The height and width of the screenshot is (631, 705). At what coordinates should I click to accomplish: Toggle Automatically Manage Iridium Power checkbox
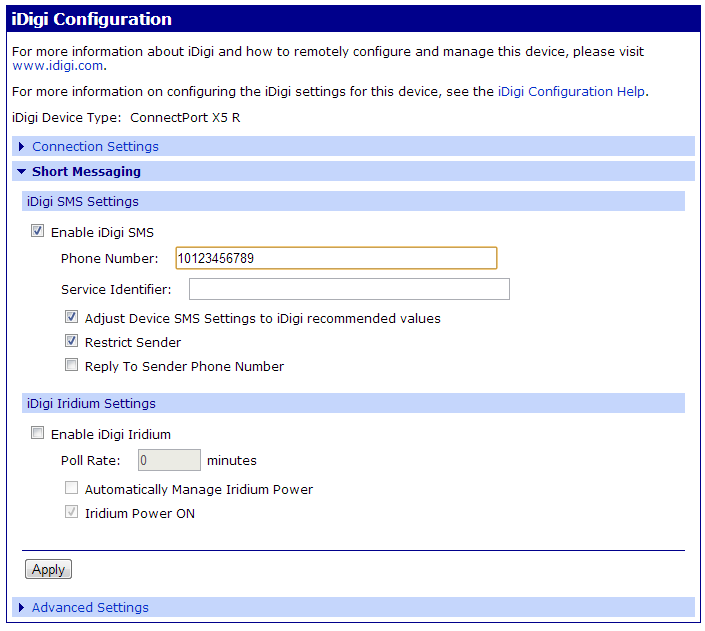(x=72, y=489)
